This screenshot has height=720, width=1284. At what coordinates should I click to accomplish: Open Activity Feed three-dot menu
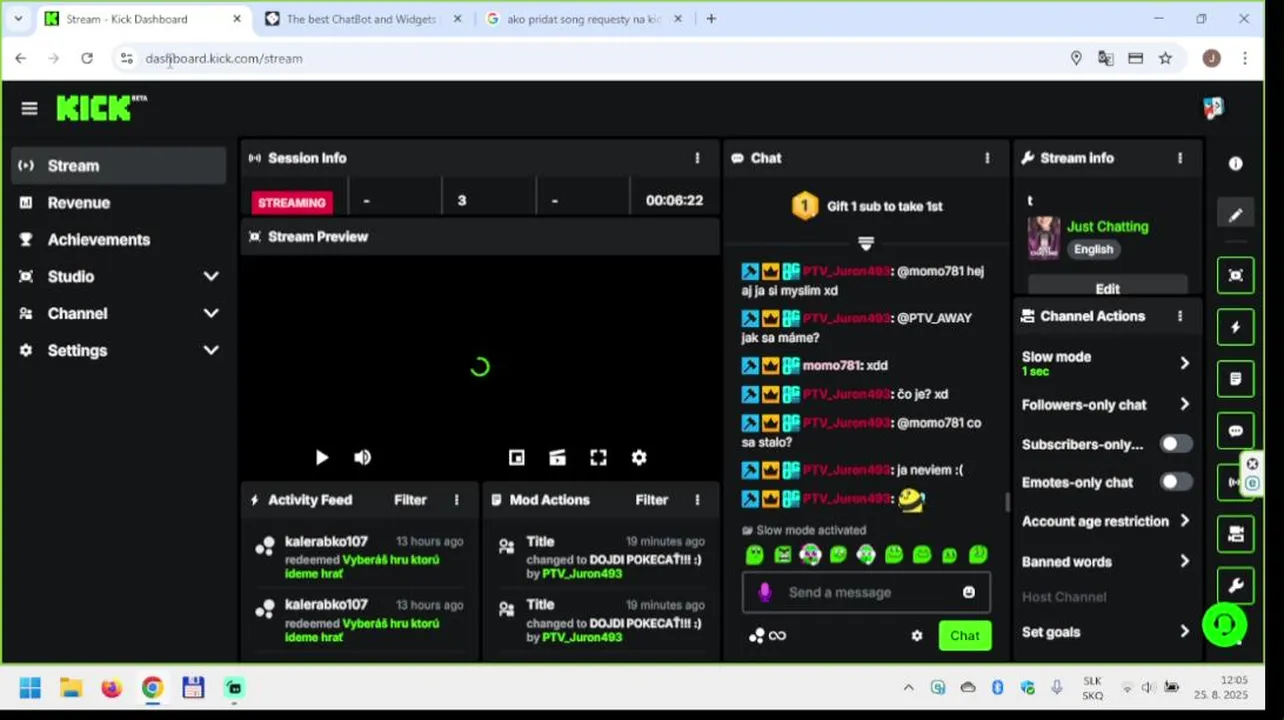tap(457, 500)
